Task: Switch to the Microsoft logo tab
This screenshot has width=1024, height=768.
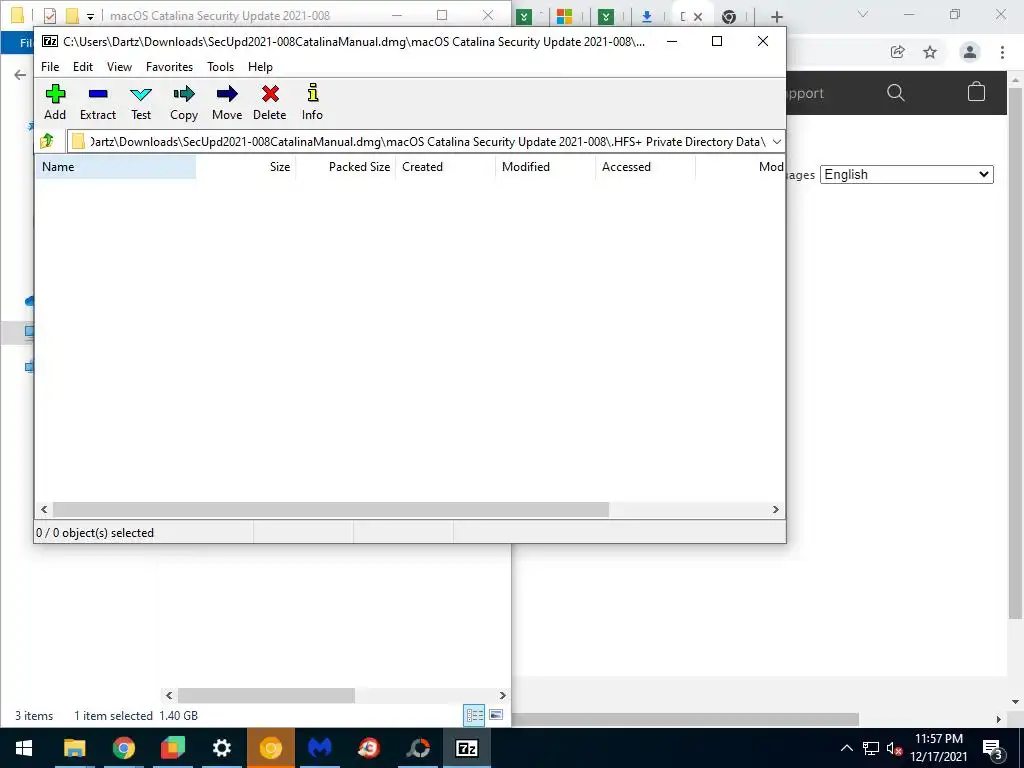Action: pyautogui.click(x=564, y=16)
